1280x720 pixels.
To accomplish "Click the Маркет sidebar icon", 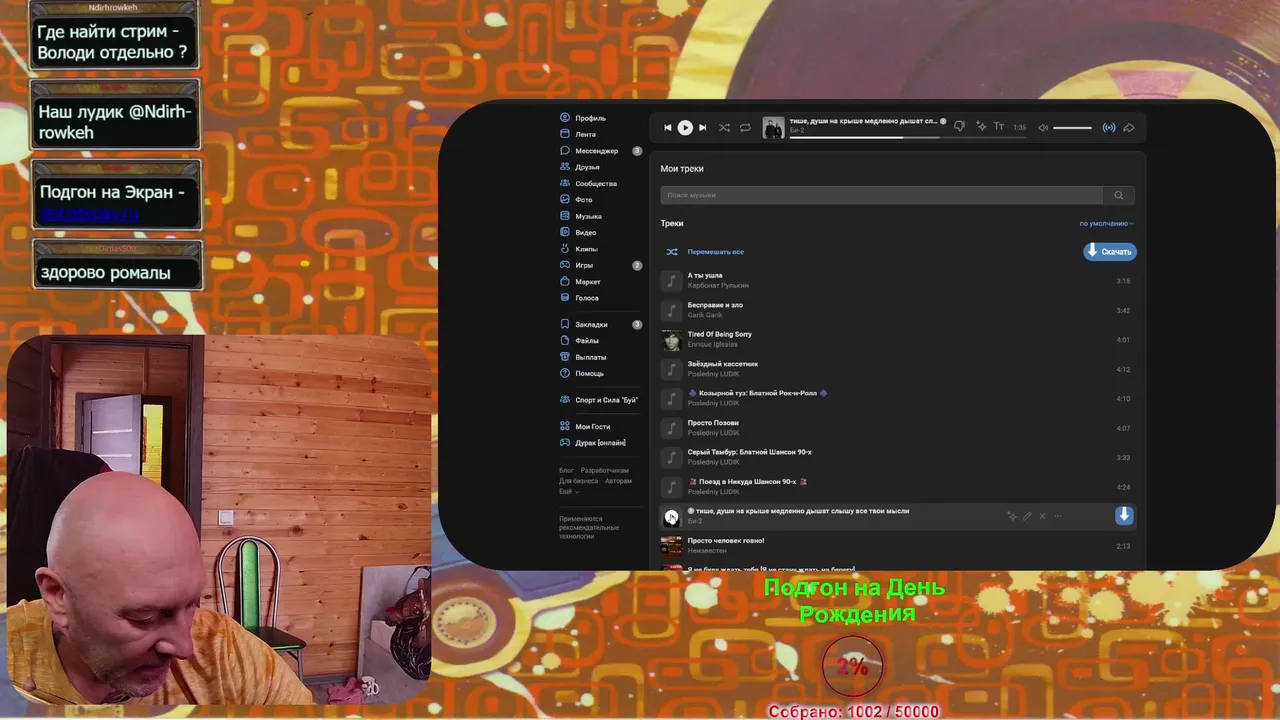I will pyautogui.click(x=565, y=281).
